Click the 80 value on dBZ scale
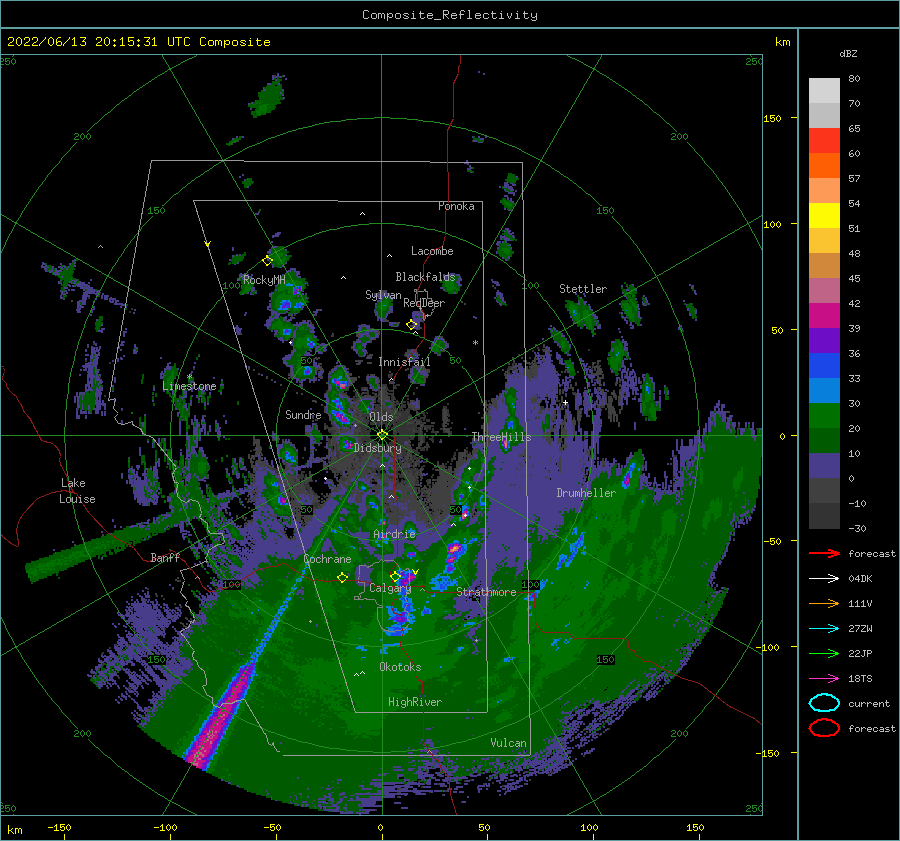This screenshot has width=900, height=841. point(854,79)
